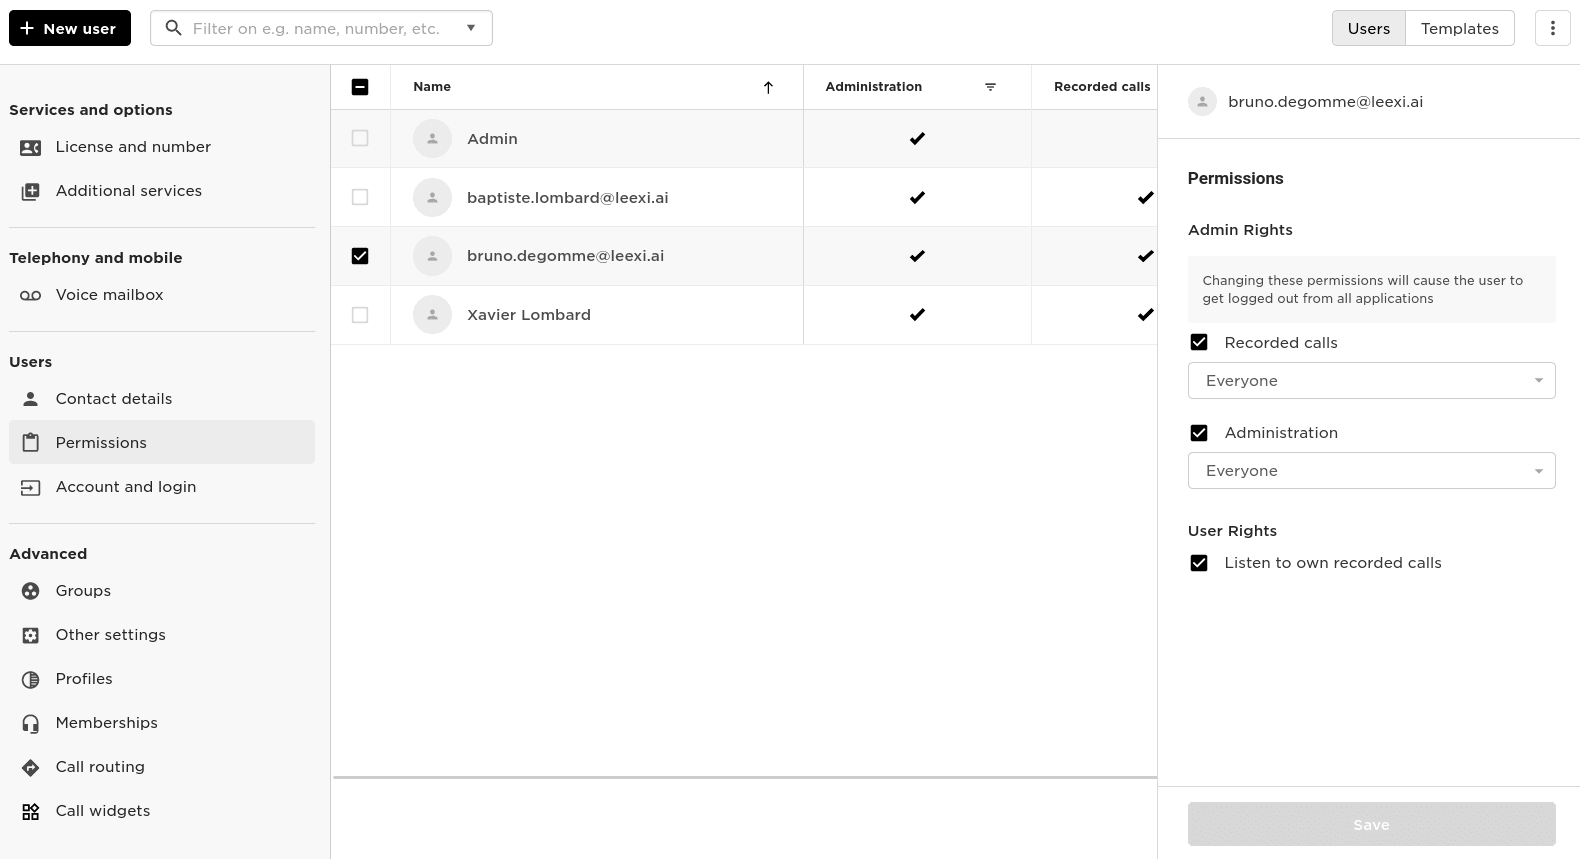Select Contact details in sidebar
1580x859 pixels.
click(x=114, y=399)
